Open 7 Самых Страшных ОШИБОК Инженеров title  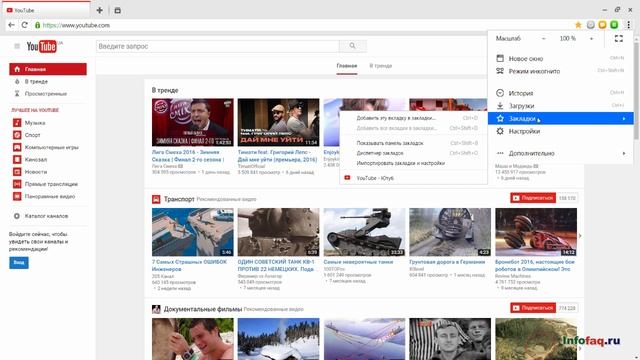click(x=189, y=265)
